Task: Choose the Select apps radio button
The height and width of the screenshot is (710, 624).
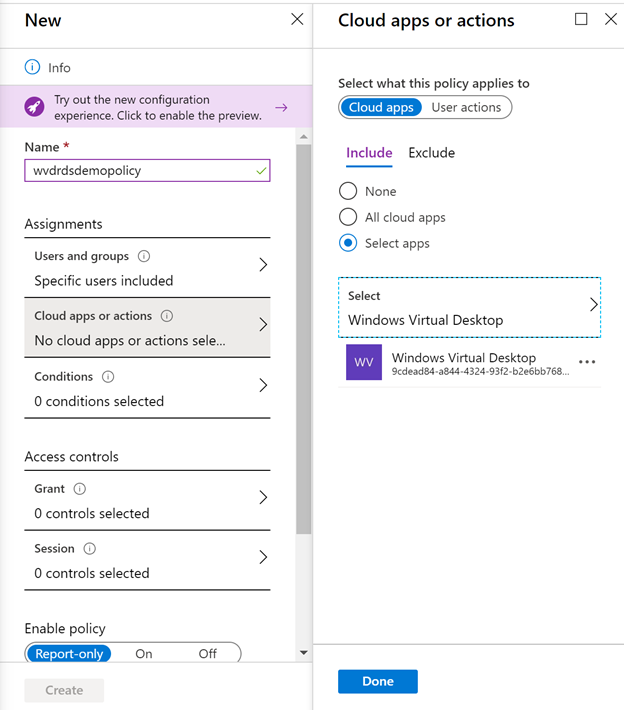Action: 348,243
